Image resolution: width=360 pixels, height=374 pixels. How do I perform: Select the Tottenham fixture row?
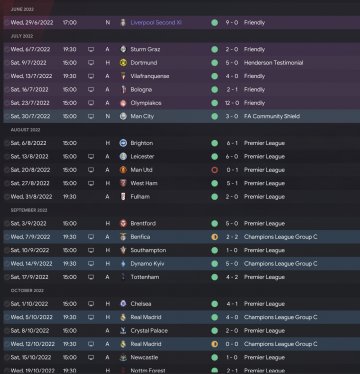coord(182,277)
